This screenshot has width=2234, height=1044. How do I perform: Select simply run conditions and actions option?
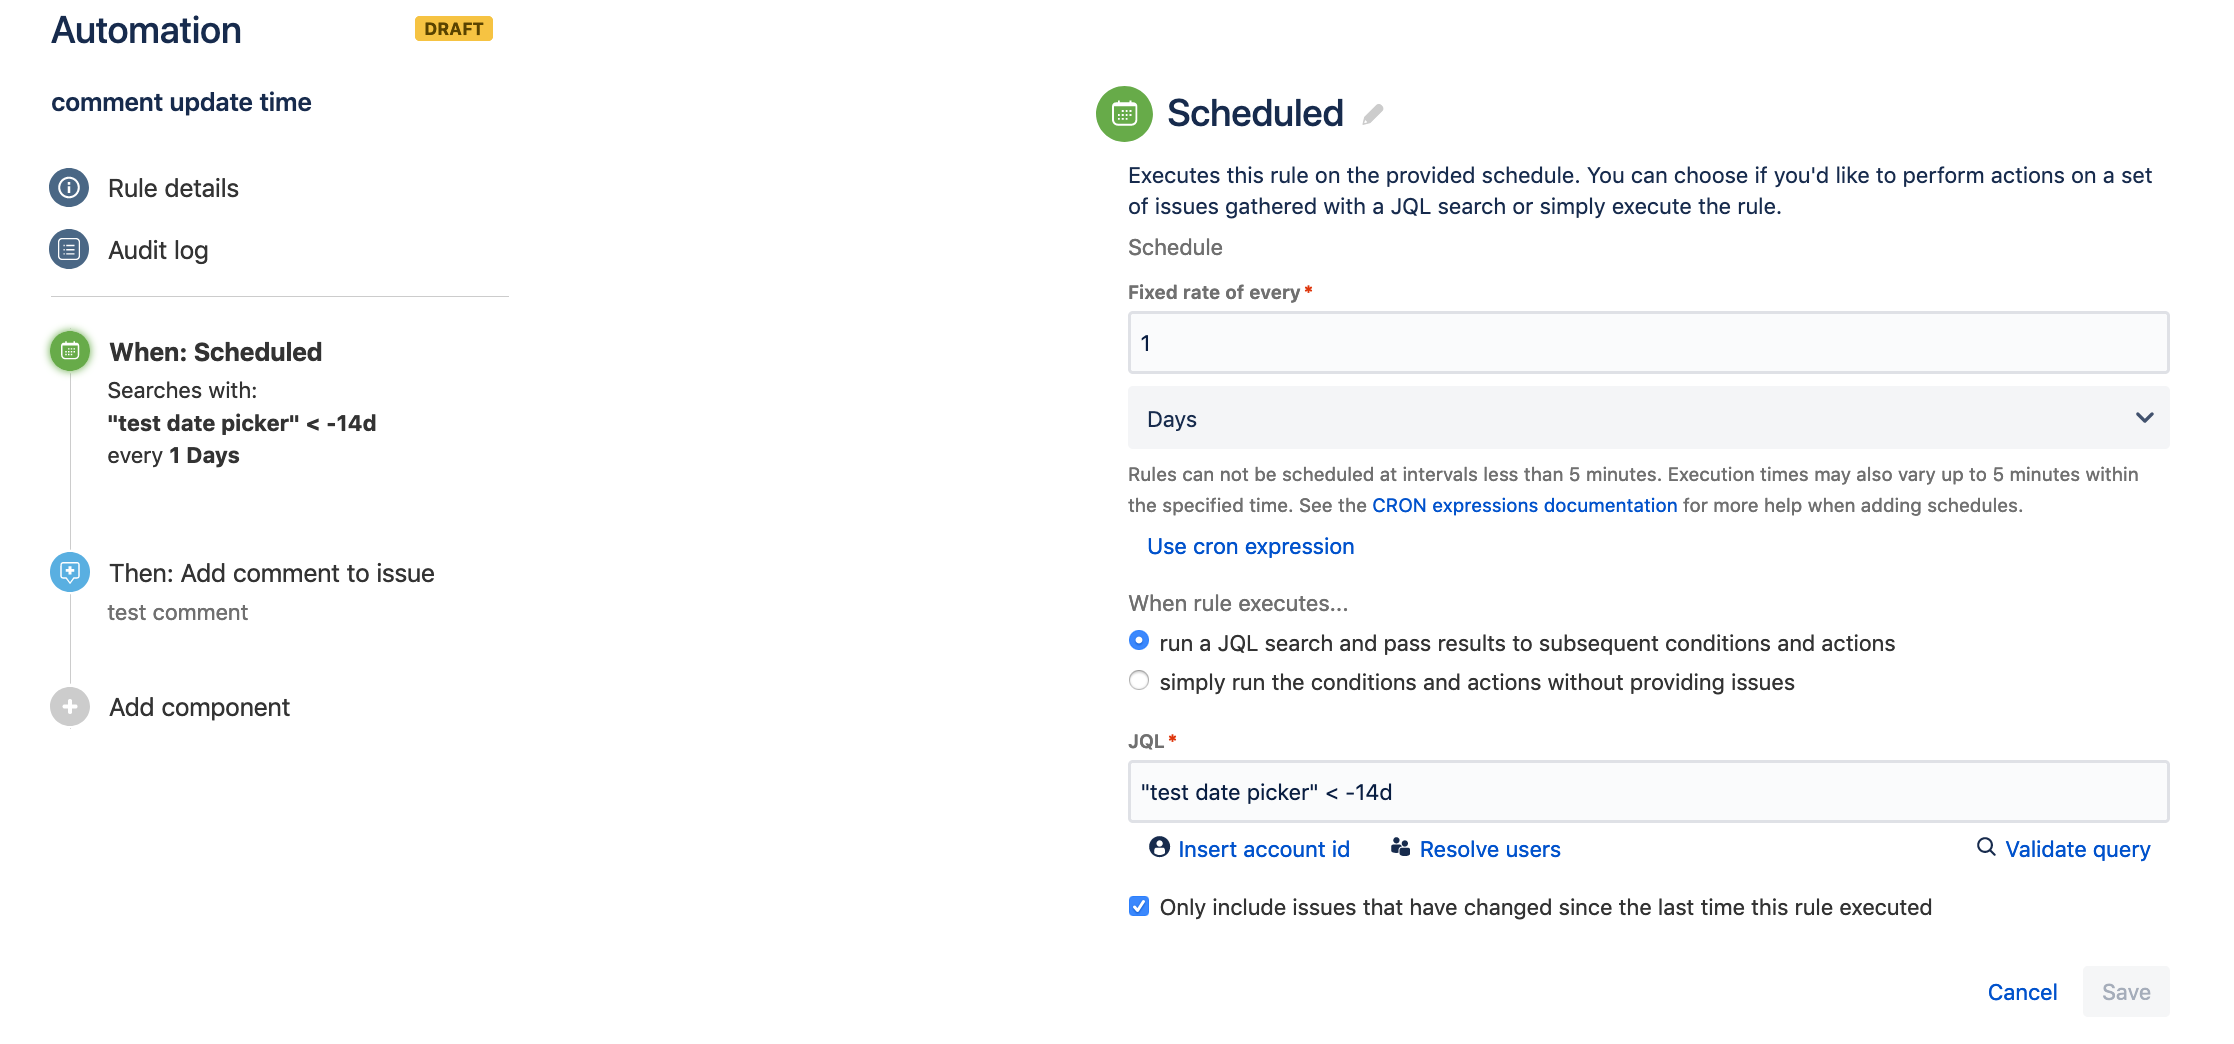click(1138, 680)
